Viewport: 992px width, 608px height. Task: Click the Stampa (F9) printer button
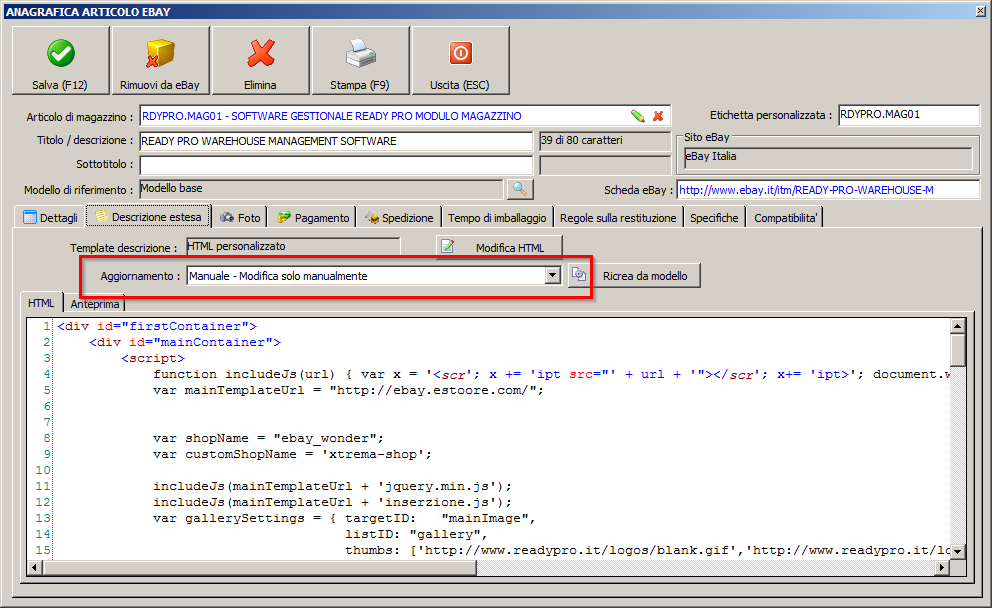[361, 61]
